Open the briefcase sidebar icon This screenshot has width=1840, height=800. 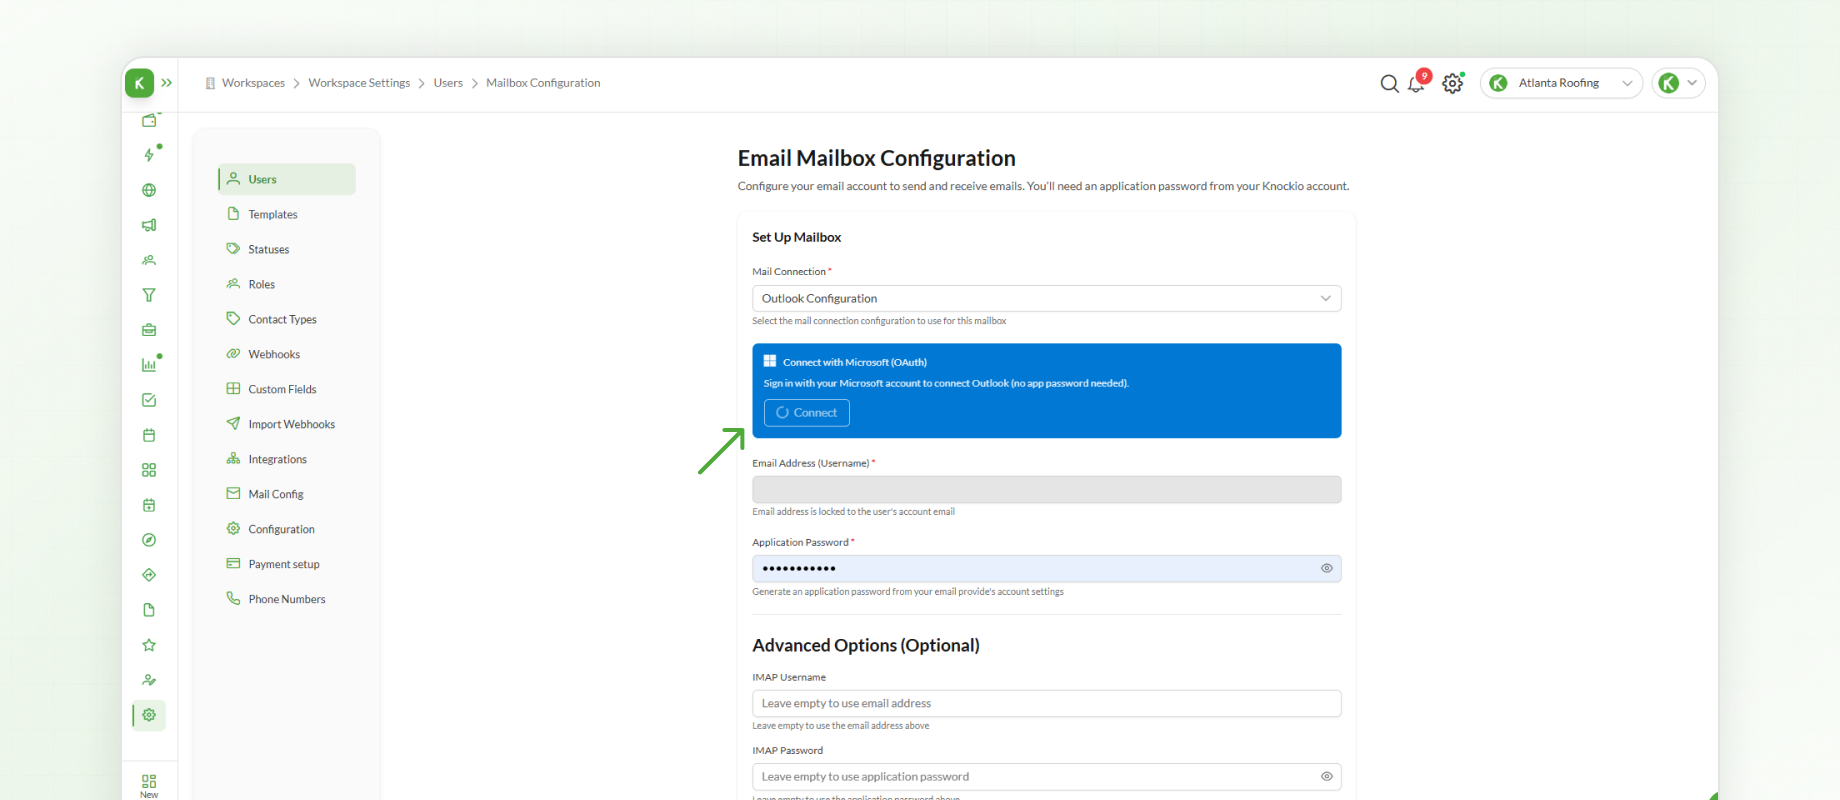click(x=149, y=330)
